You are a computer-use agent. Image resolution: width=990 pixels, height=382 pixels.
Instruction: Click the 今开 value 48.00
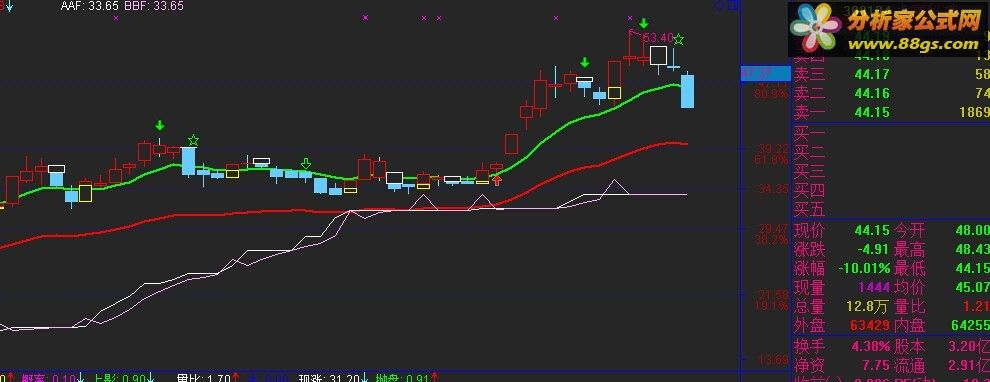point(972,230)
